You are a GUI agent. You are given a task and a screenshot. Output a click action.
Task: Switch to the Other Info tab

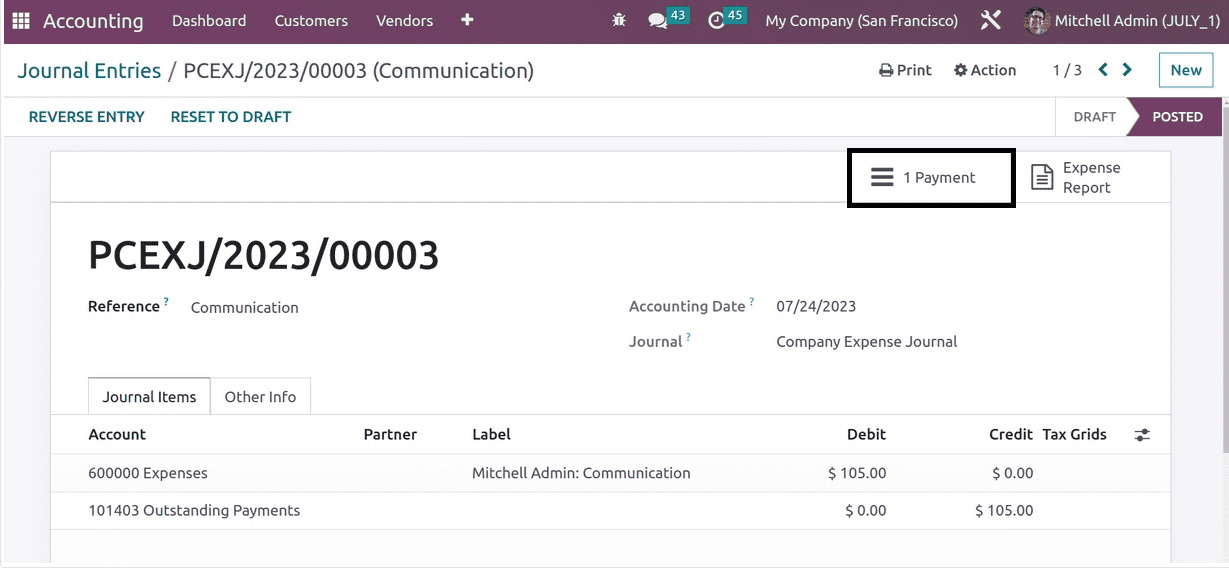(x=260, y=397)
